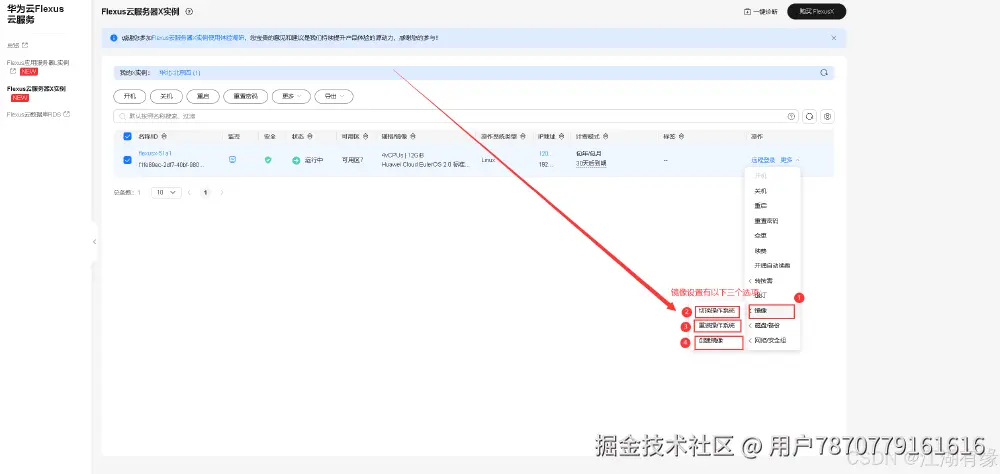Screen dimensions: 1000x474
Task: Choose 开通自动续费 in the row actions menu
Action: [x=774, y=265]
